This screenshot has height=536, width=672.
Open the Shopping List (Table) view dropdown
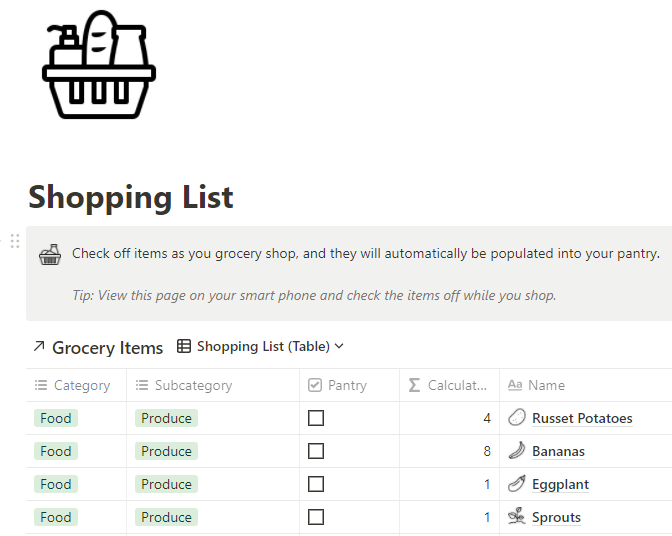[260, 346]
